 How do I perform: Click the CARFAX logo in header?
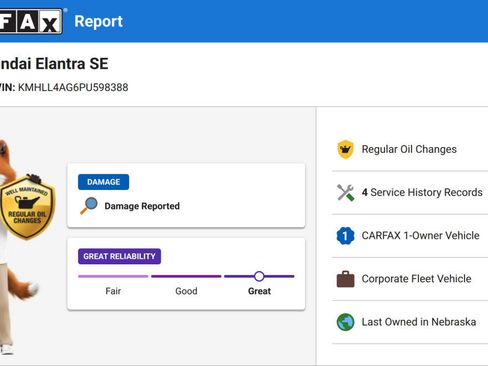(x=31, y=21)
